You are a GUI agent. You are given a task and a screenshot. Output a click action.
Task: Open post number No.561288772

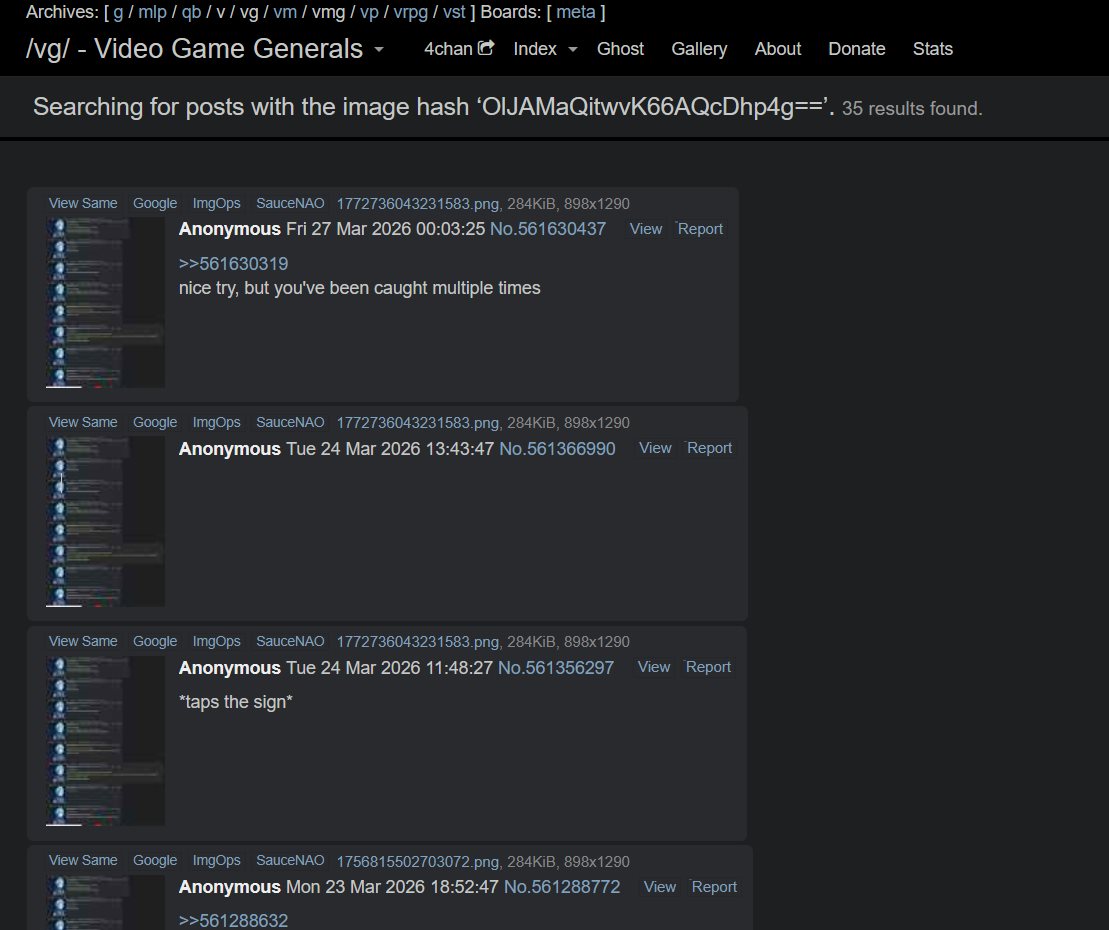pyautogui.click(x=562, y=887)
